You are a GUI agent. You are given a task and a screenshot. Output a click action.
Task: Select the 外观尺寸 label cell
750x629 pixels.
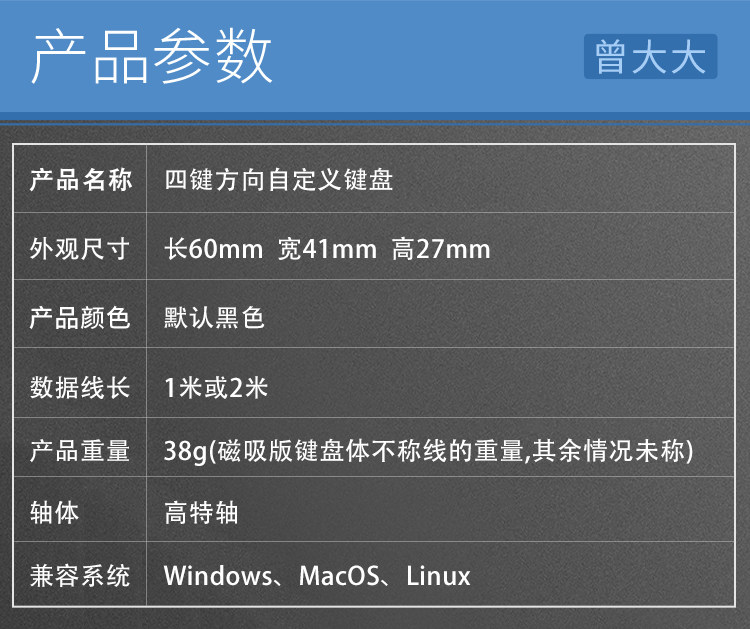(x=80, y=246)
